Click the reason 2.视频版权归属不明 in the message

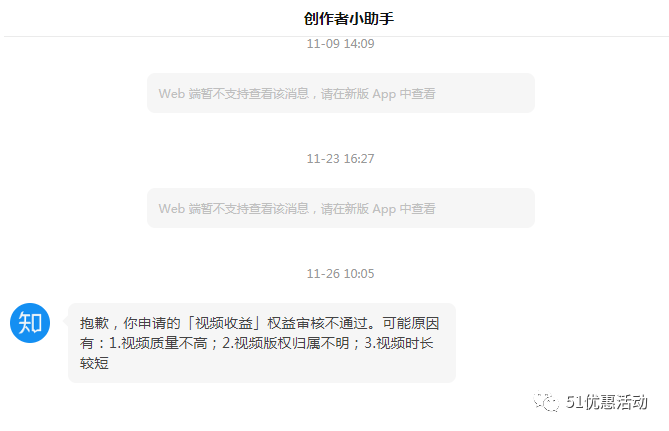(285, 343)
